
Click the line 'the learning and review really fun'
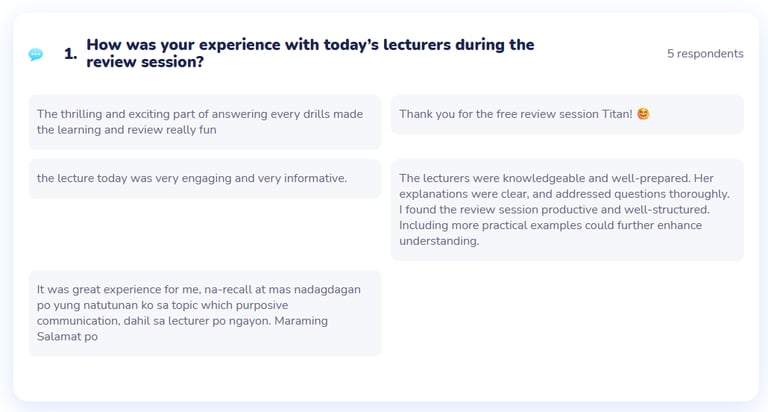click(x=126, y=130)
